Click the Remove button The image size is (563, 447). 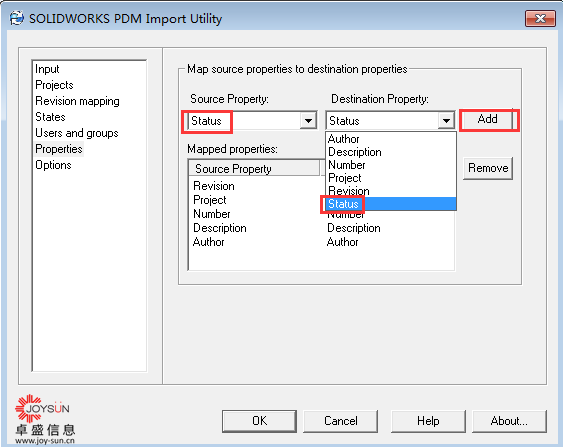click(x=488, y=168)
